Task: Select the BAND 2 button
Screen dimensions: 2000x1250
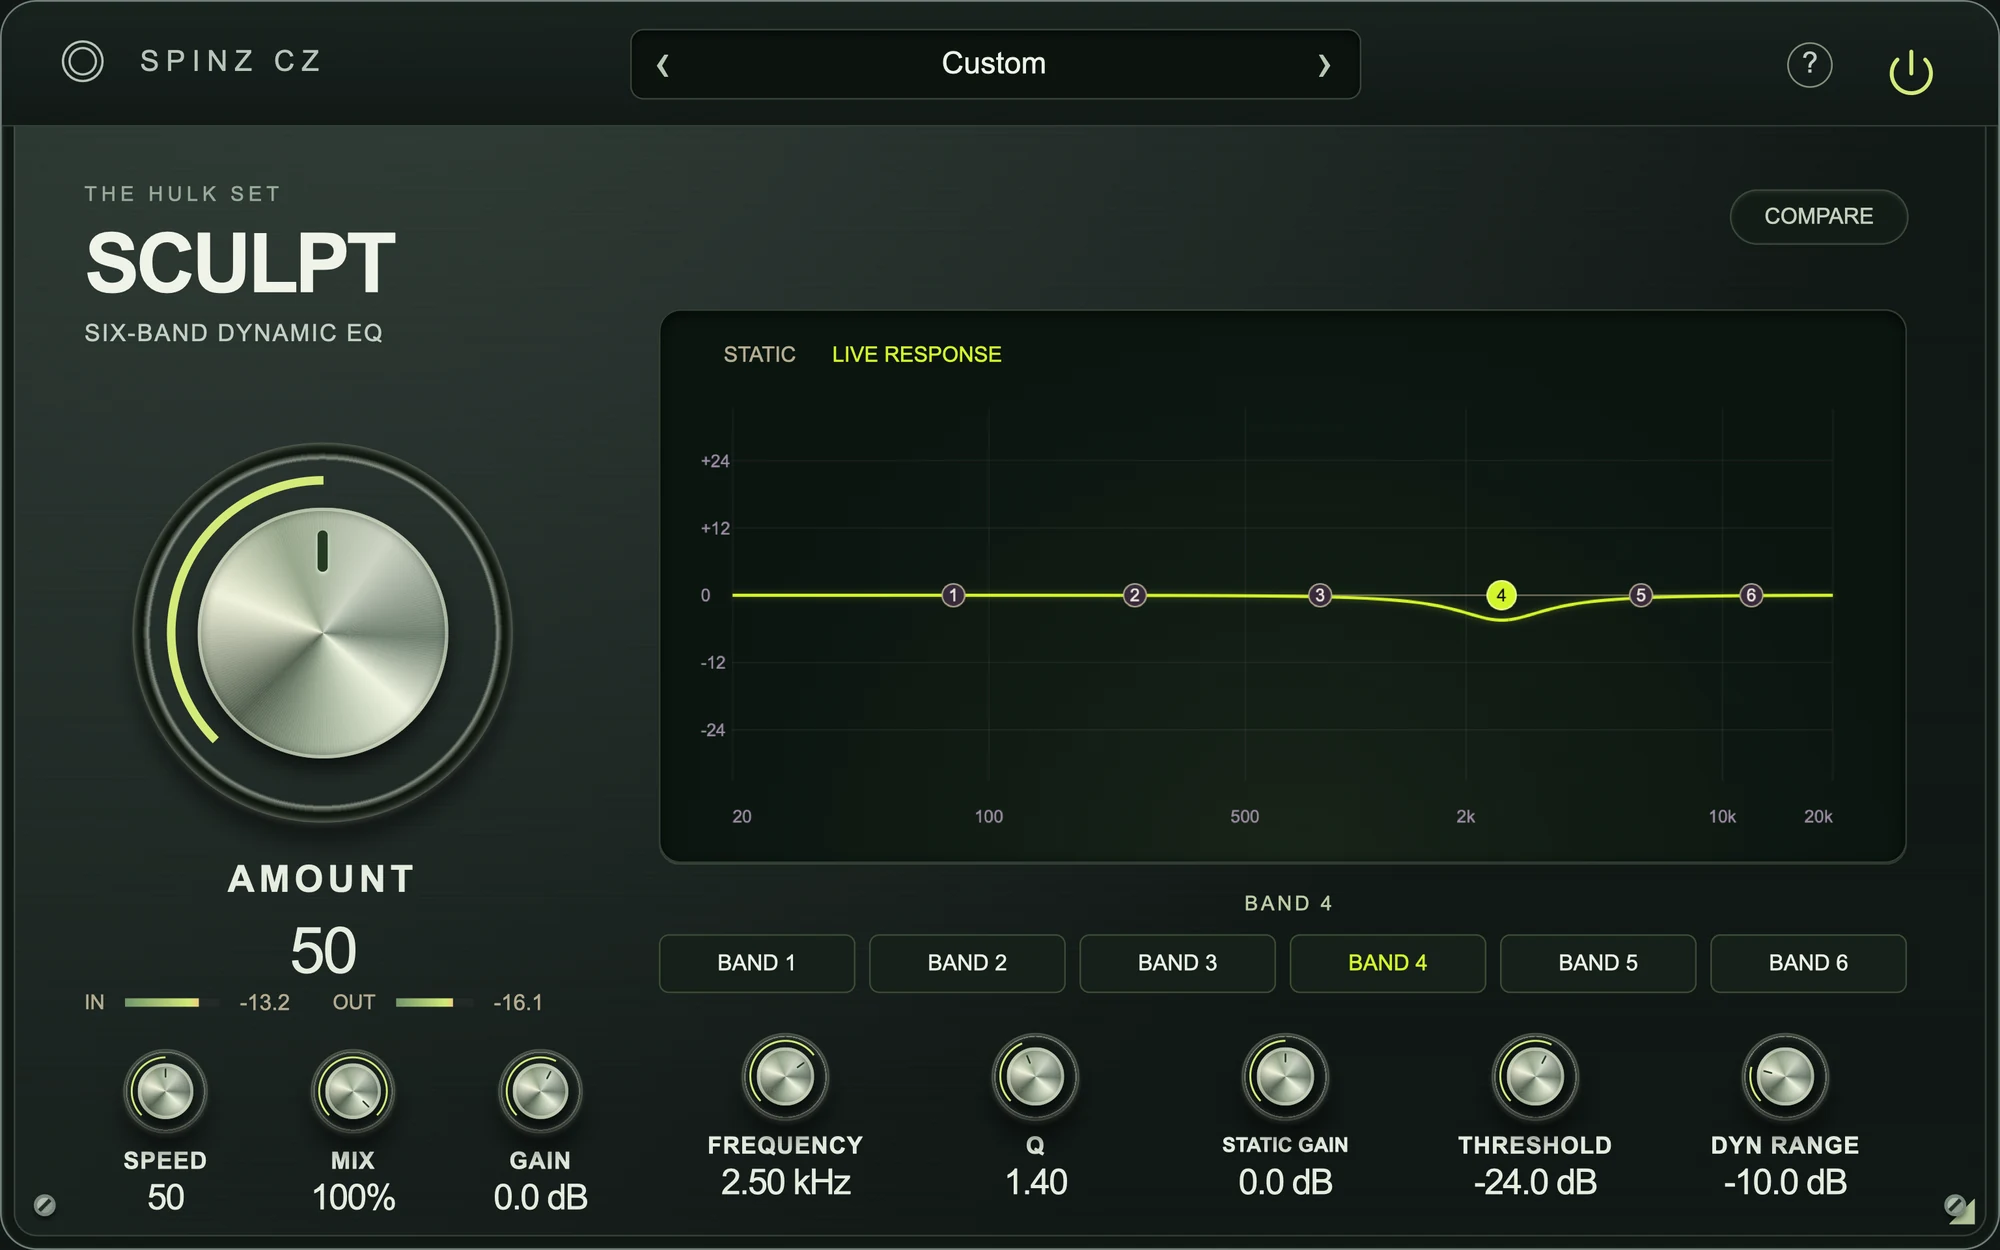Action: pos(967,963)
